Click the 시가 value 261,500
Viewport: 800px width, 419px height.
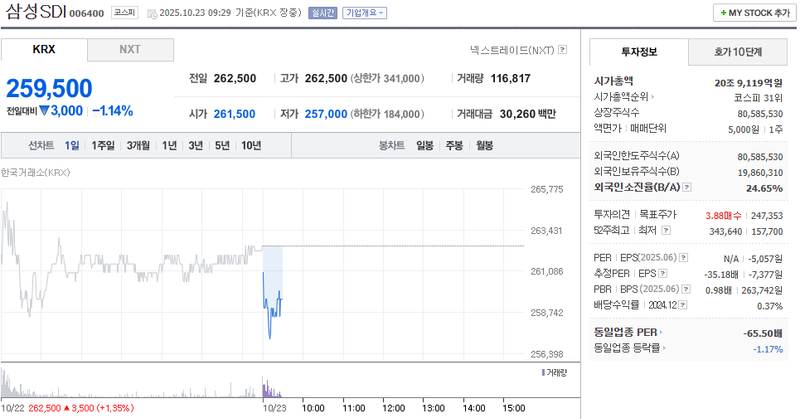[234, 114]
